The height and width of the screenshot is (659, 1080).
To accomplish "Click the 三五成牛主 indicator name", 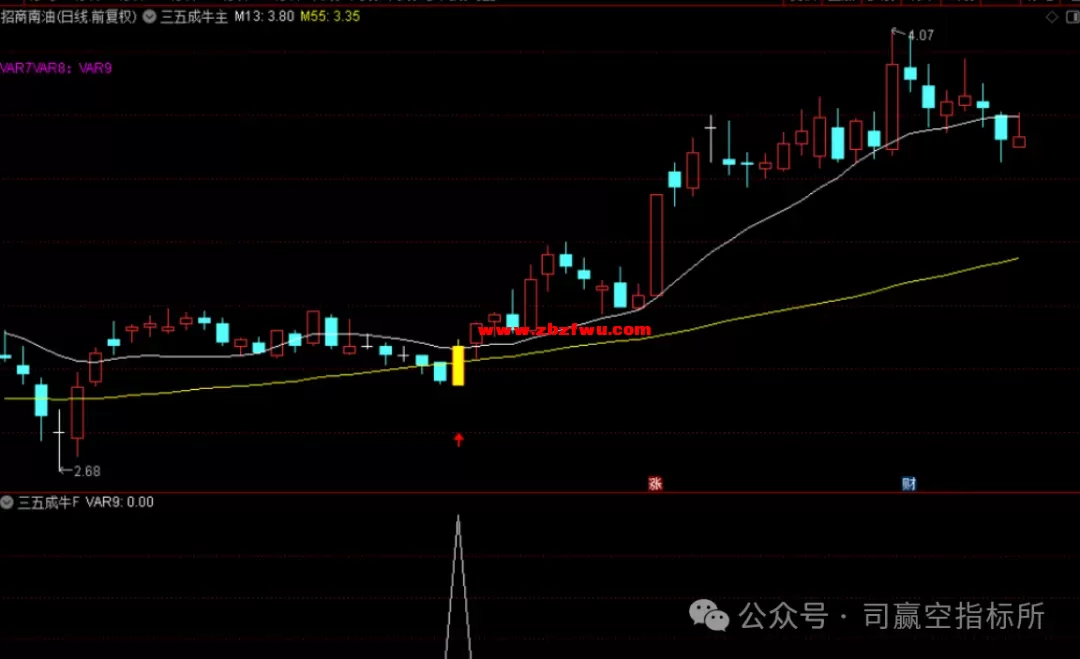I will [x=194, y=17].
